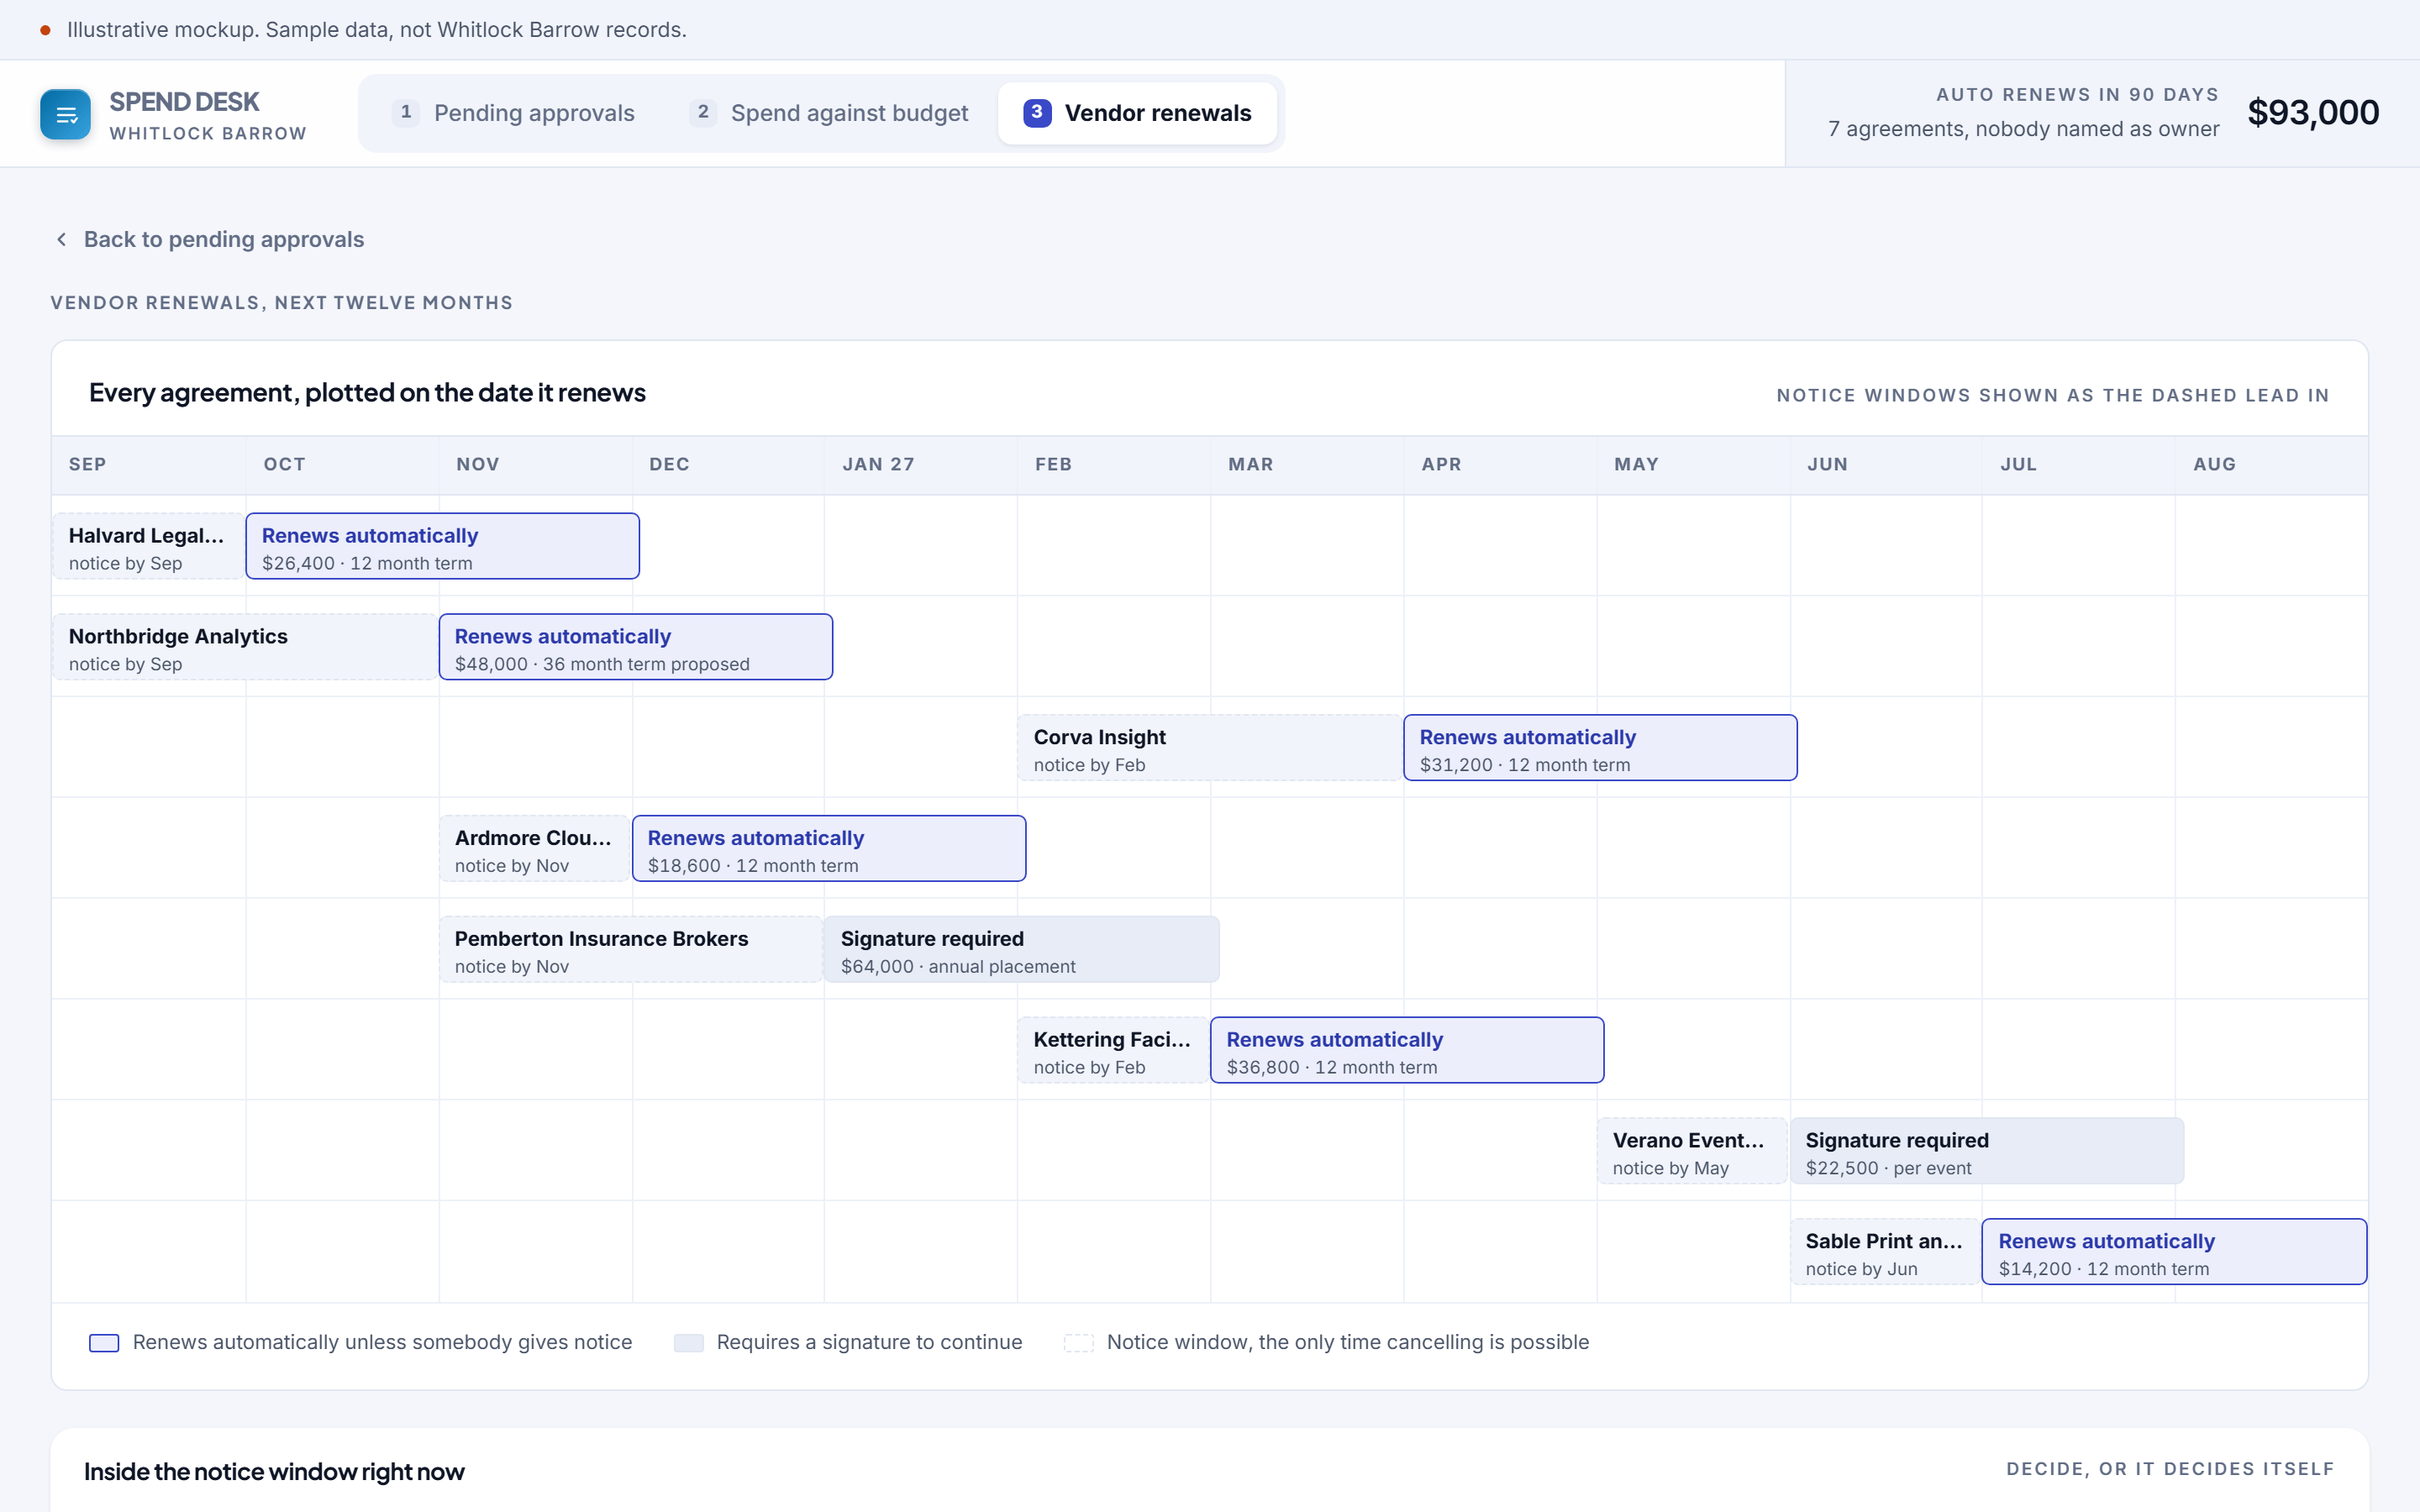Click the Spend Desk logo icon
This screenshot has width=2420, height=1512.
(x=65, y=114)
